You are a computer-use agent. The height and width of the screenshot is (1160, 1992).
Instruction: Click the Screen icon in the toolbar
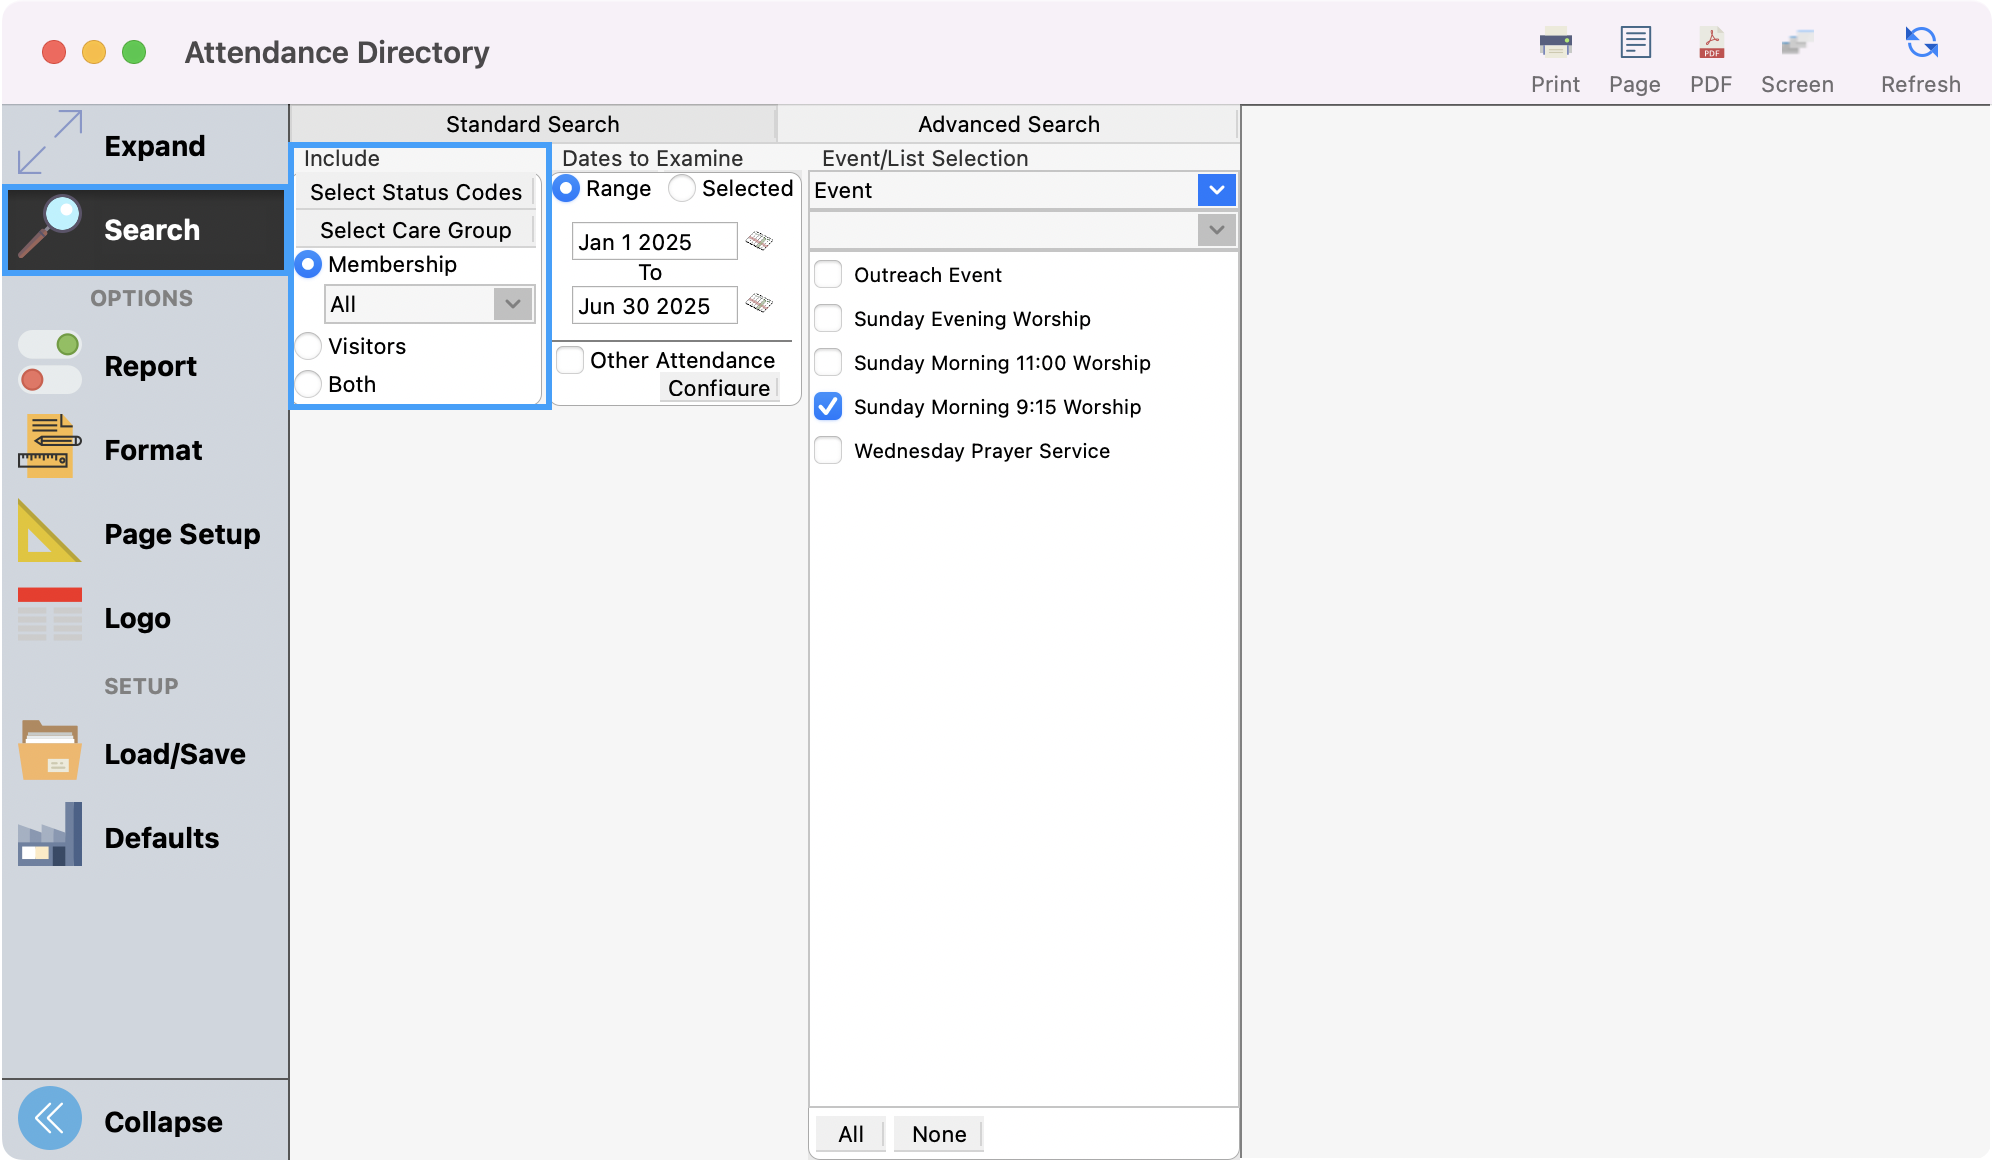[1797, 43]
